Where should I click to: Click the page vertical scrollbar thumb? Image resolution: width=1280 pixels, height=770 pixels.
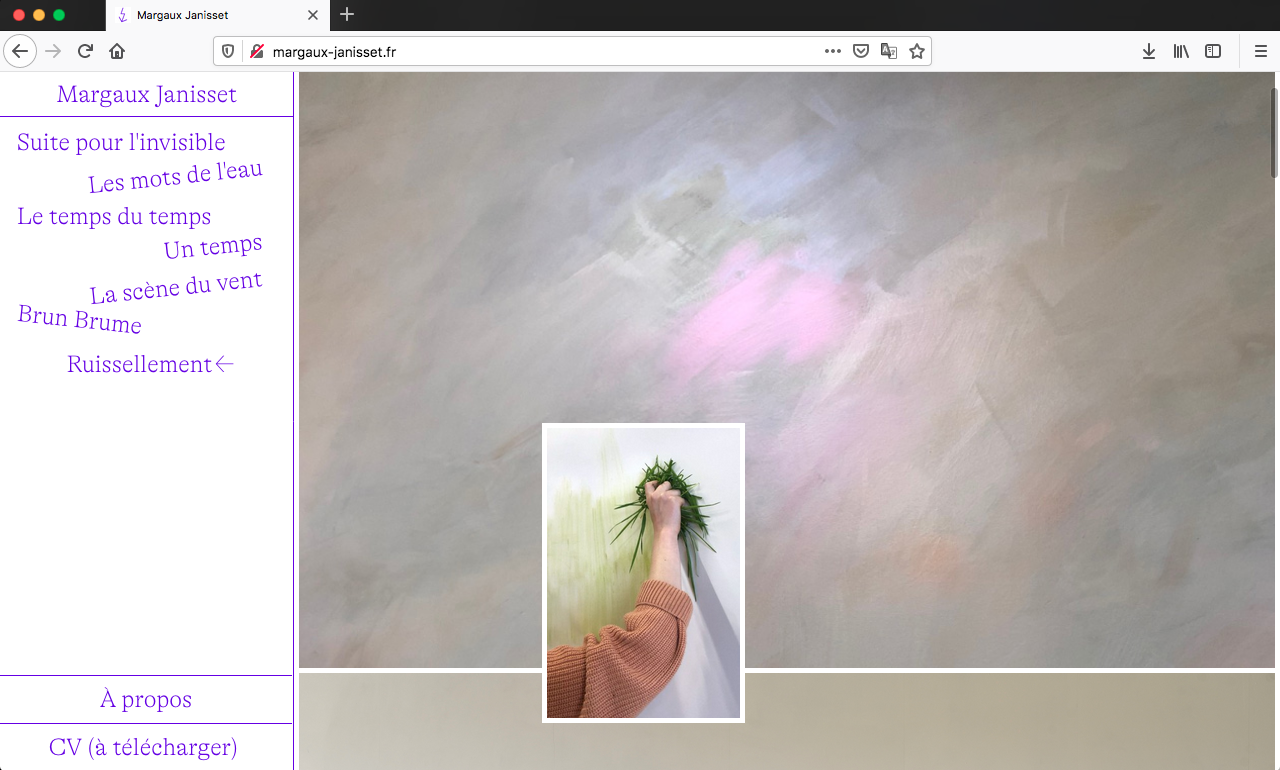pos(1274,133)
